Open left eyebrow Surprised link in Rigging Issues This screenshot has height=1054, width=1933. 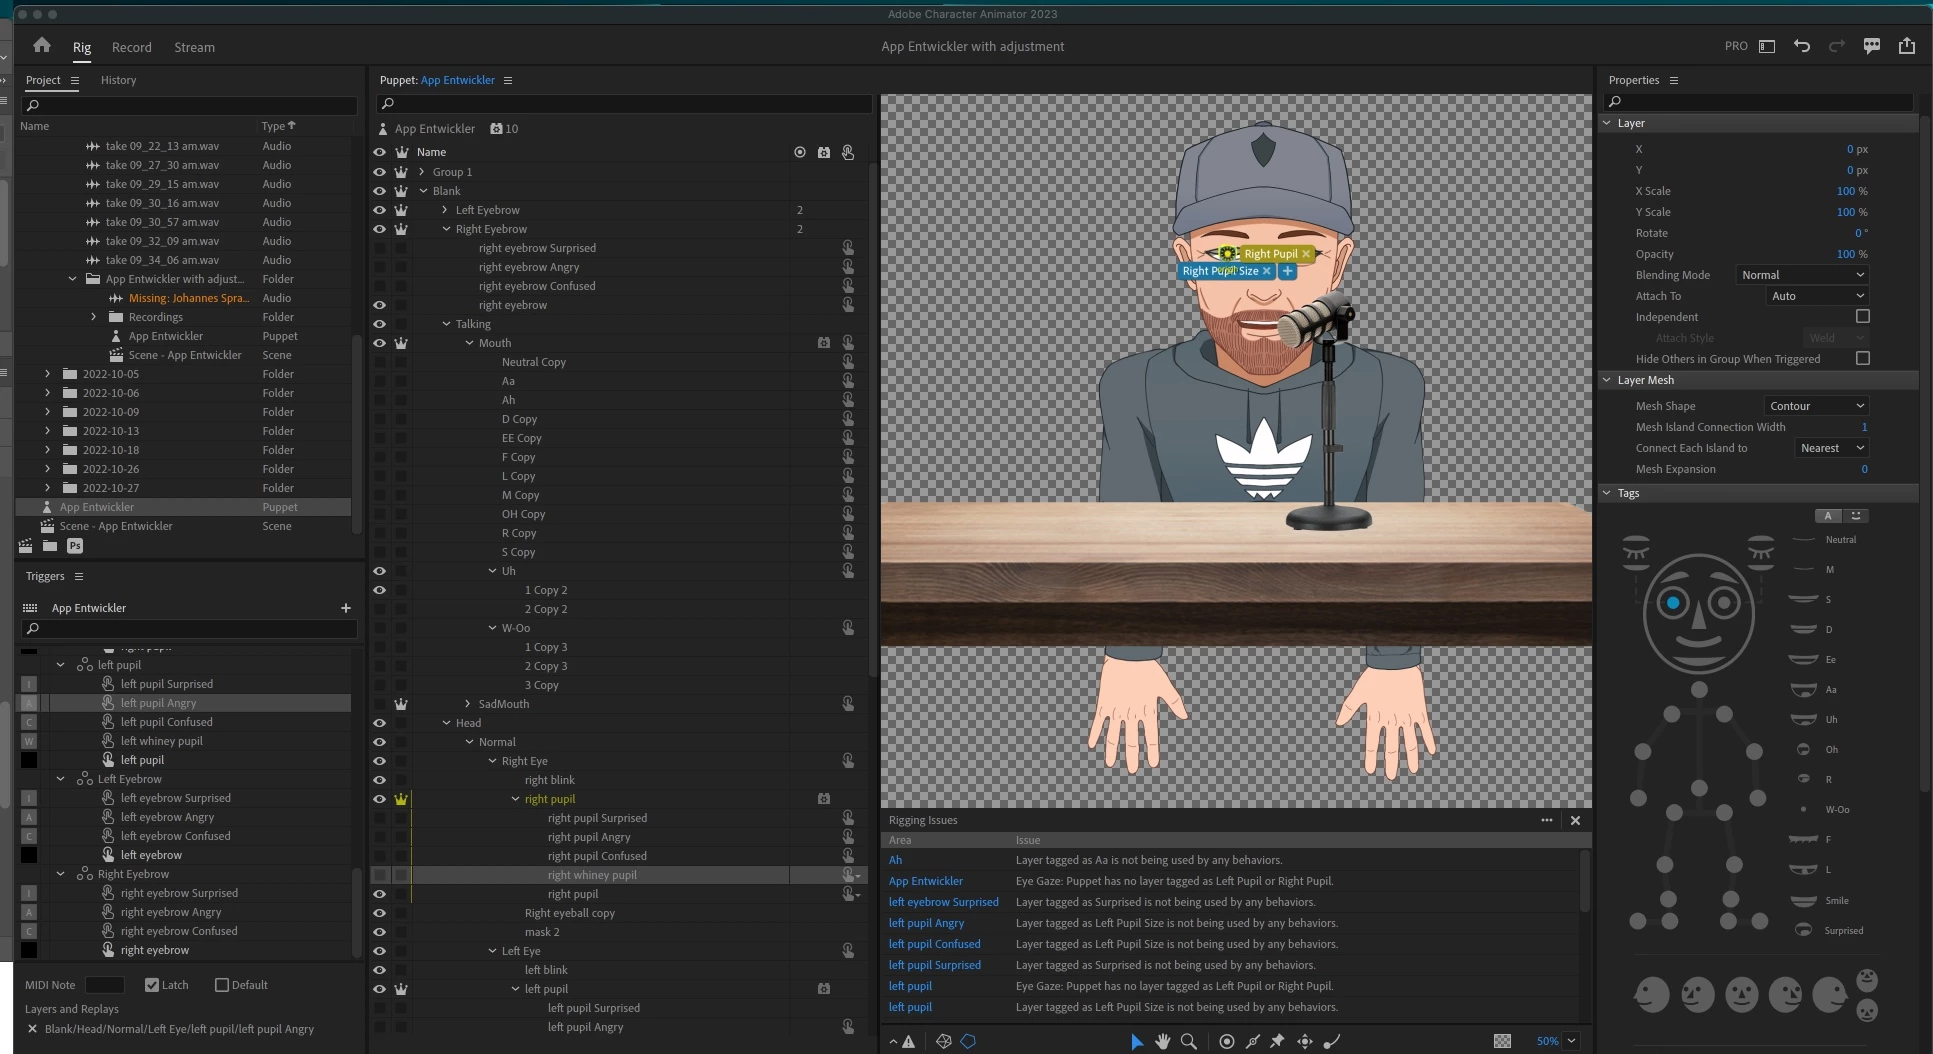944,902
